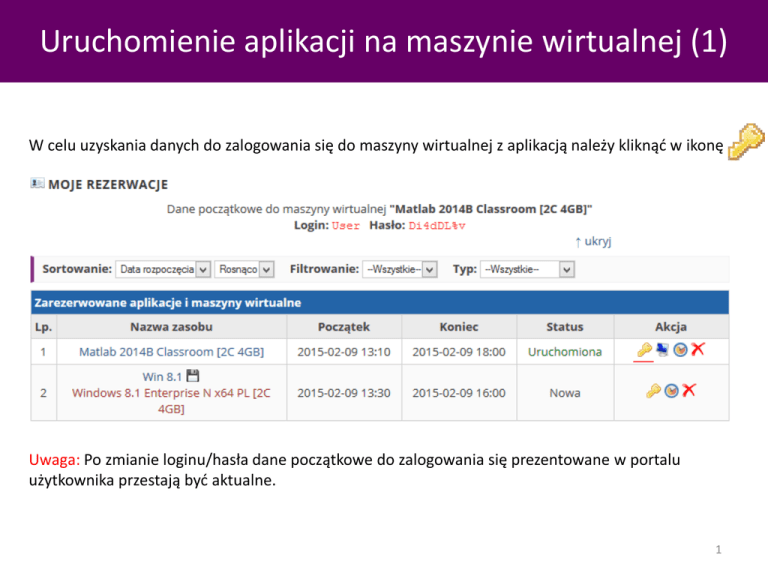This screenshot has width=768, height=576.
Task: Click the key icon for Win 8.1 row
Action: [x=654, y=391]
